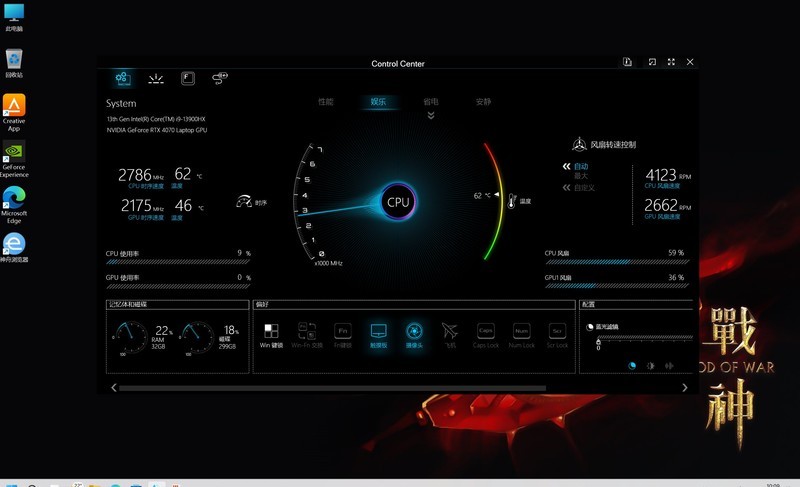Open the Creative App desktop shortcut

14,113
